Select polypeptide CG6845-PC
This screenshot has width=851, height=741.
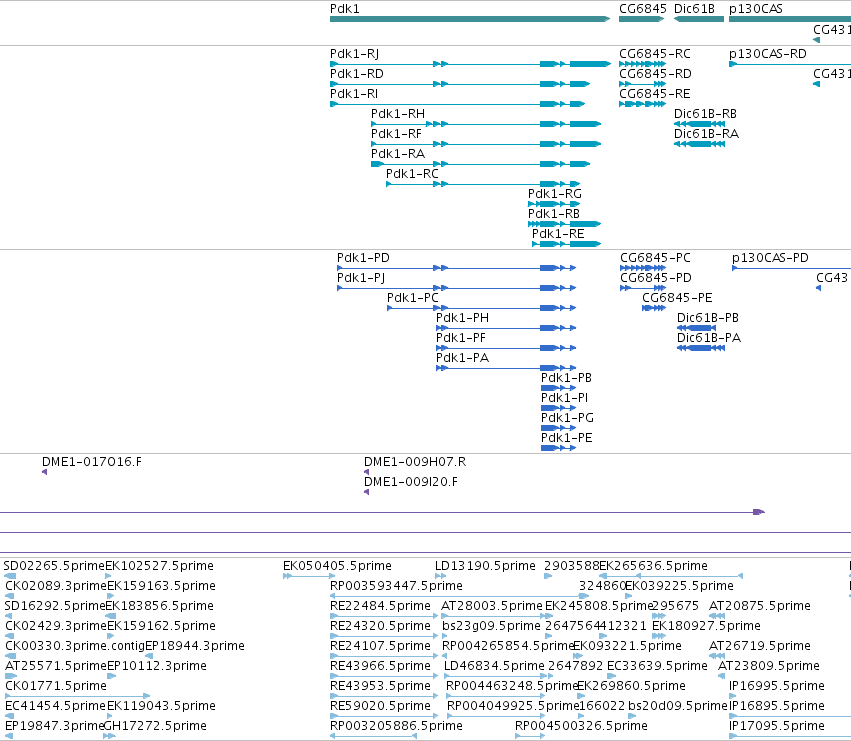tap(656, 258)
